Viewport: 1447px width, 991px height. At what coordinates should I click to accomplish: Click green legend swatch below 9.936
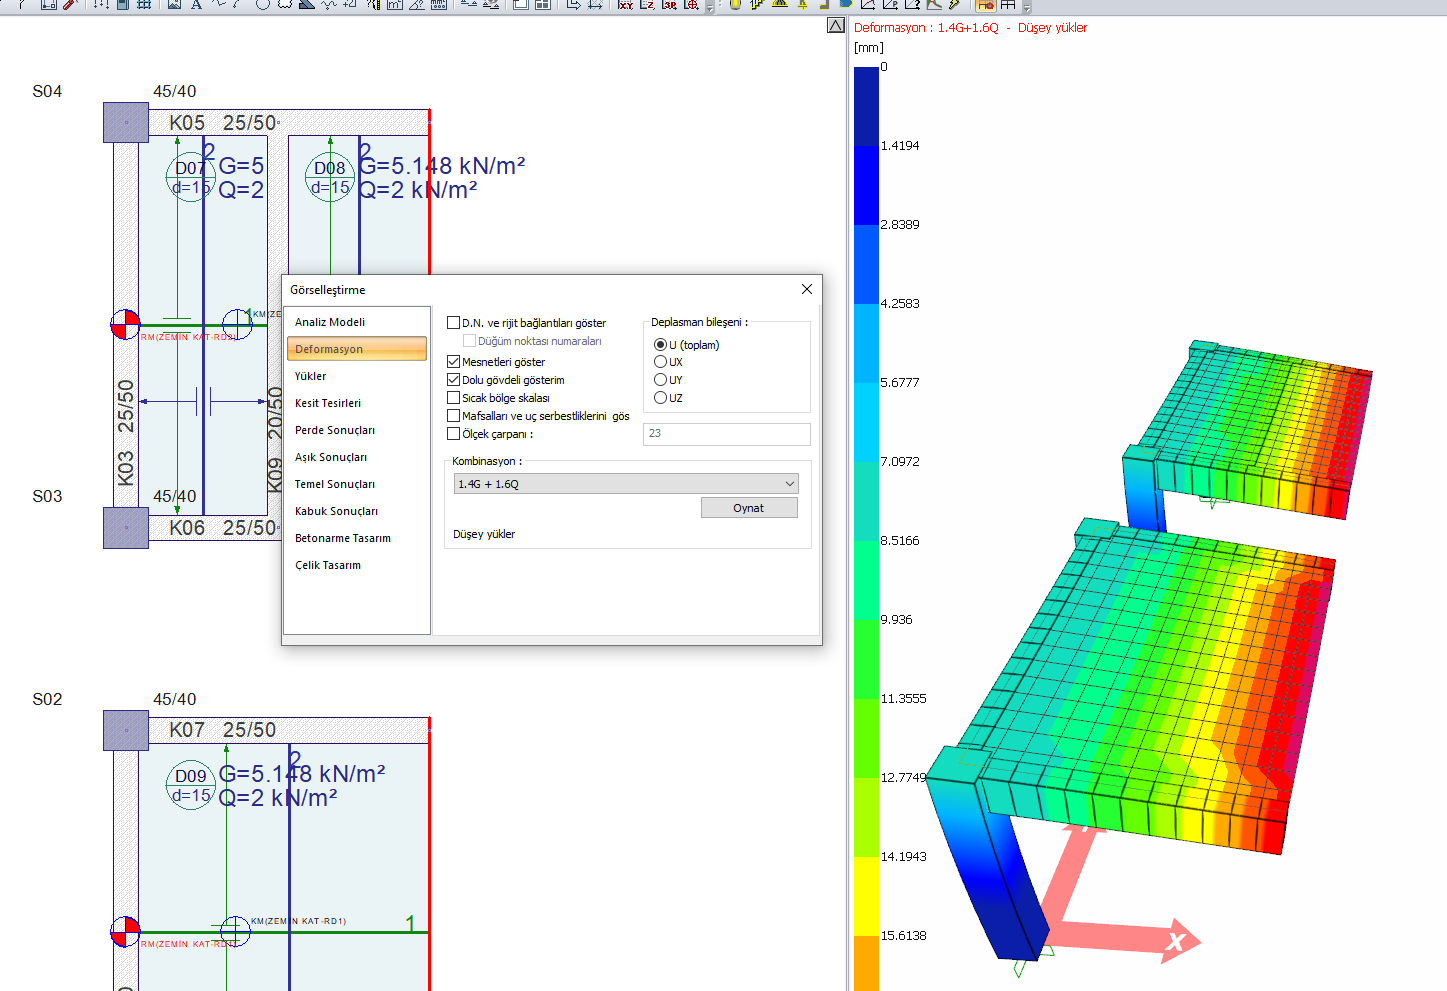(866, 659)
